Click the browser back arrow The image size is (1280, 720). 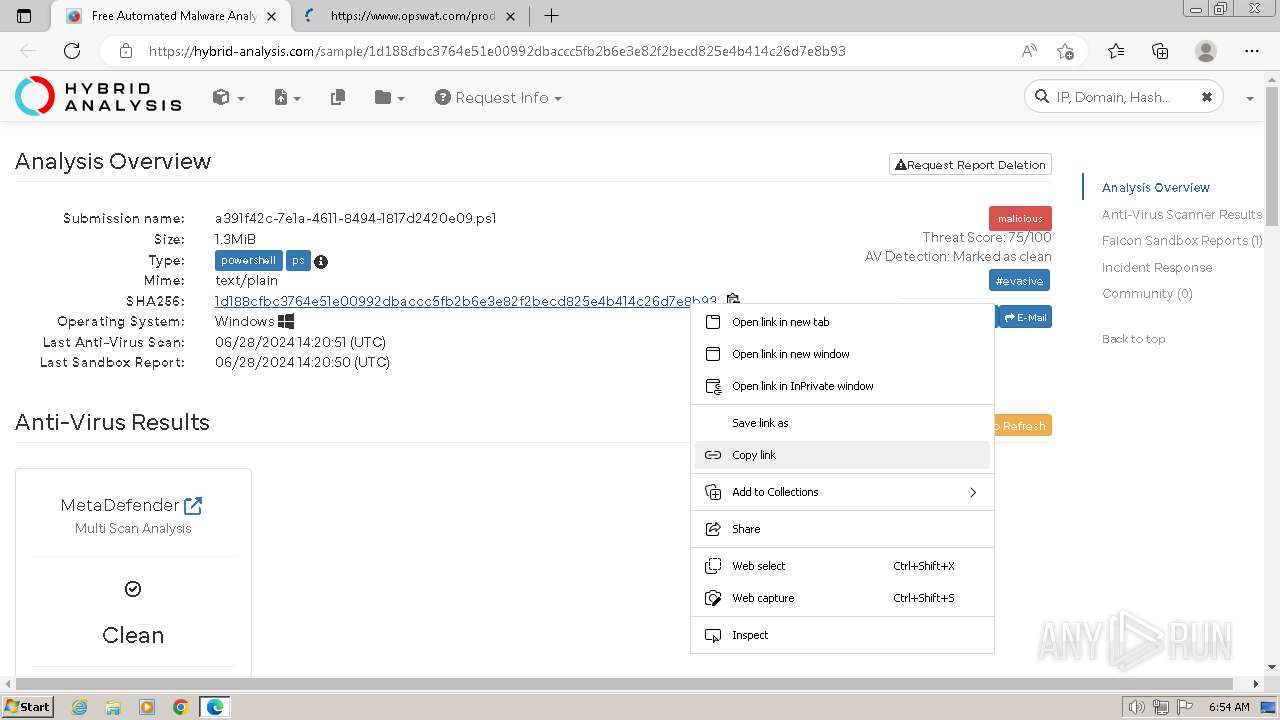(28, 51)
